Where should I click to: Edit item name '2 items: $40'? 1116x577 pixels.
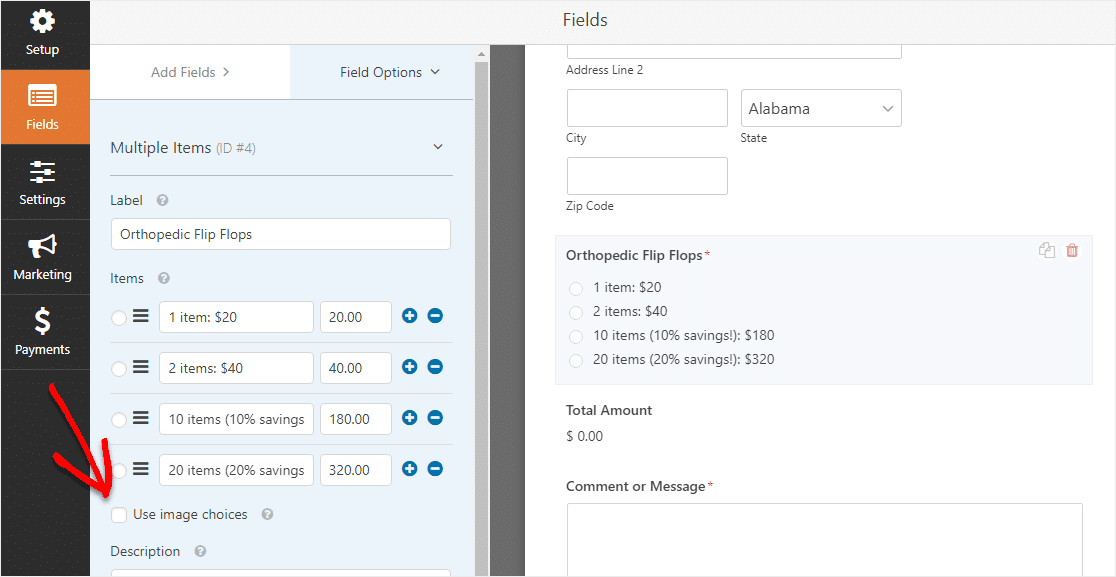pyautogui.click(x=236, y=368)
